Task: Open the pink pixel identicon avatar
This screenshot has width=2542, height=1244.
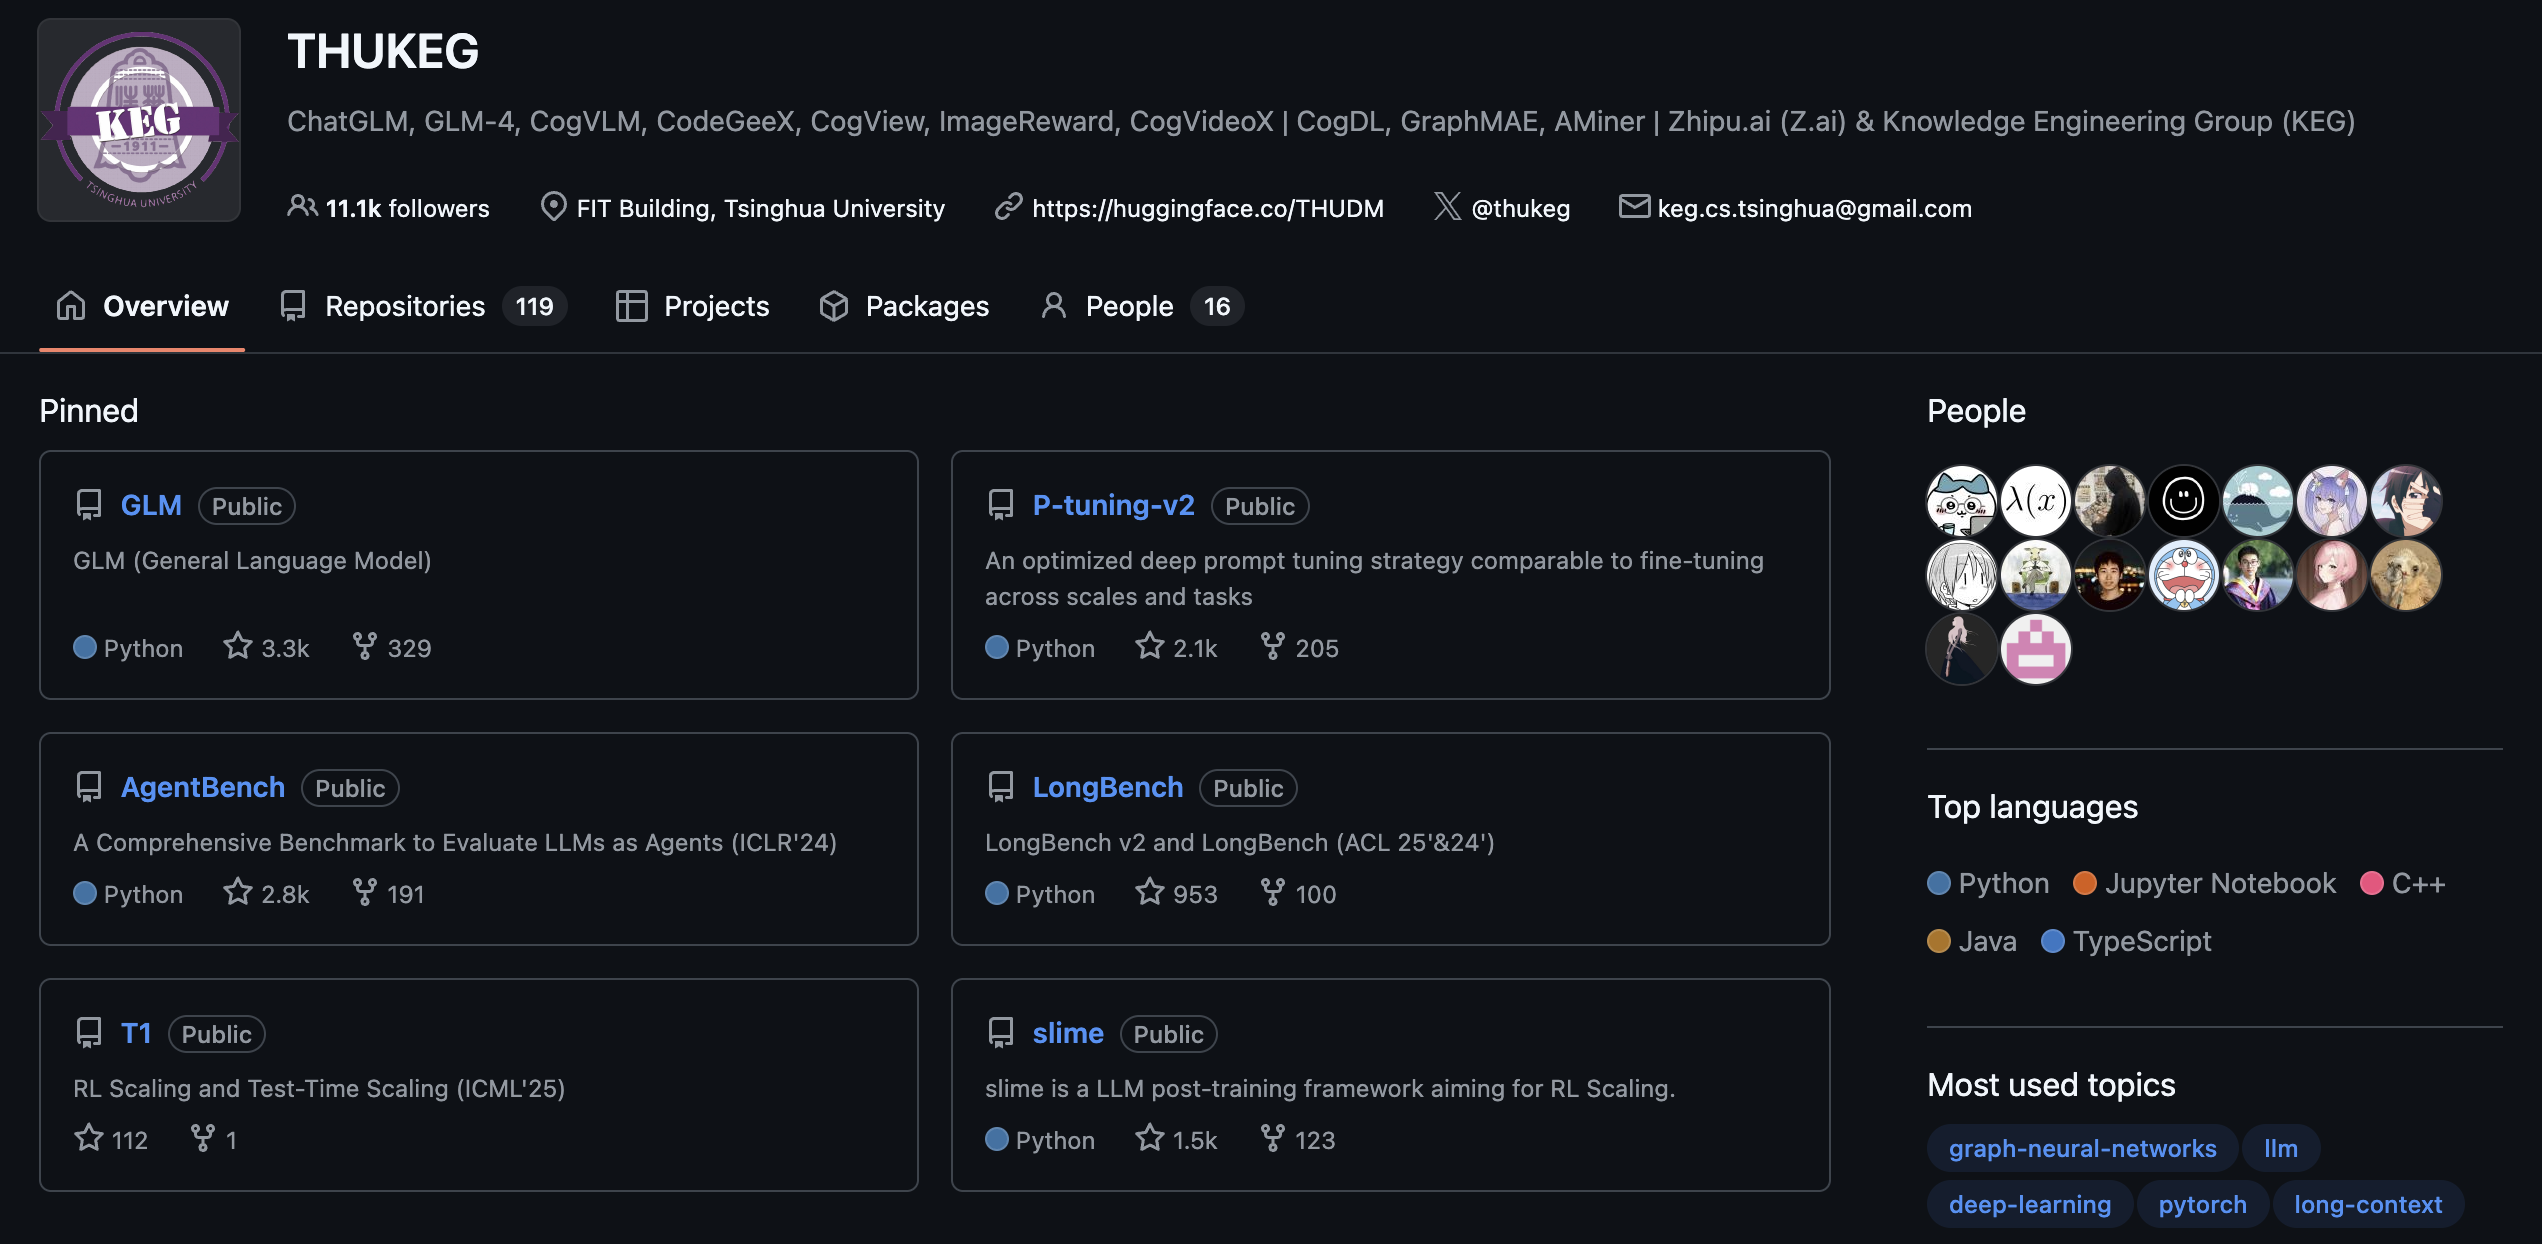Action: tap(2035, 649)
